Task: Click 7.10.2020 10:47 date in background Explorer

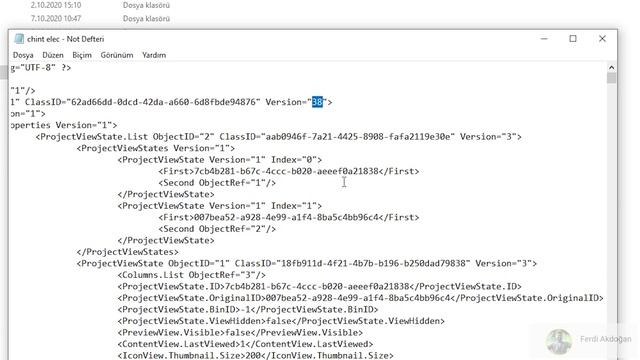Action: (56, 18)
